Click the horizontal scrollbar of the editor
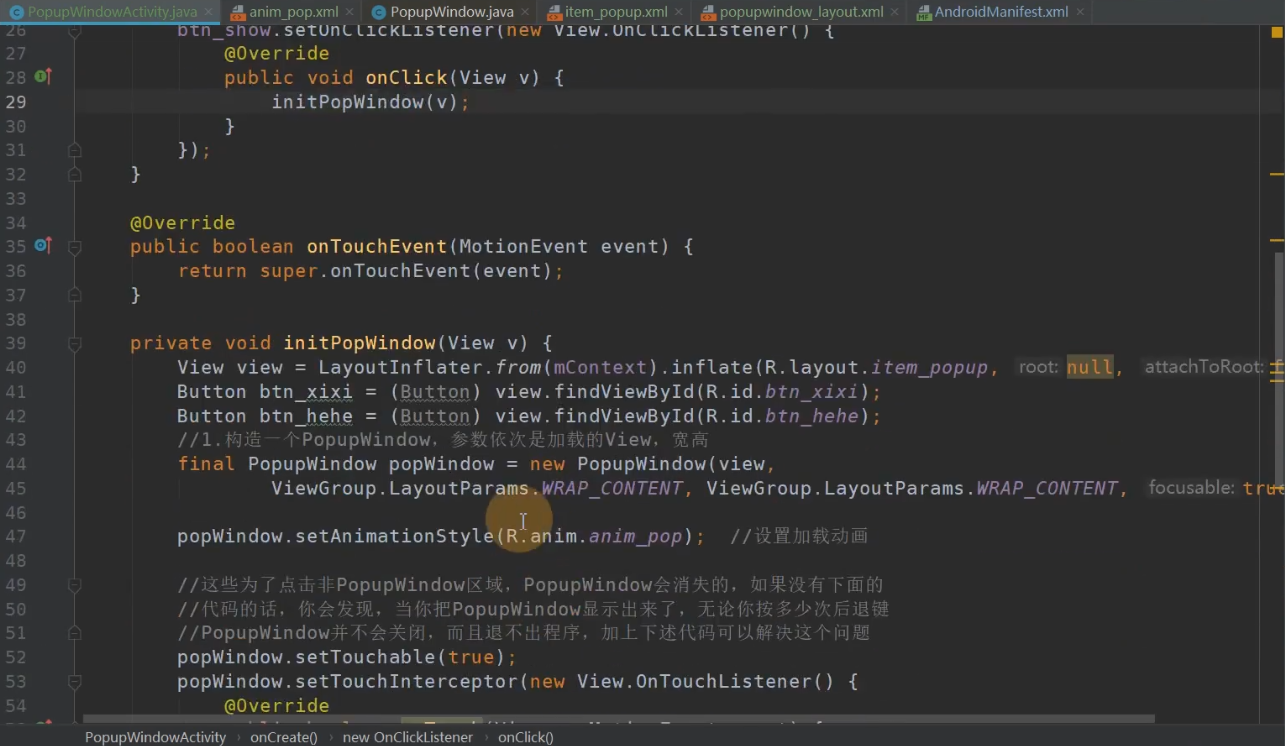This screenshot has width=1285, height=746. [618, 719]
